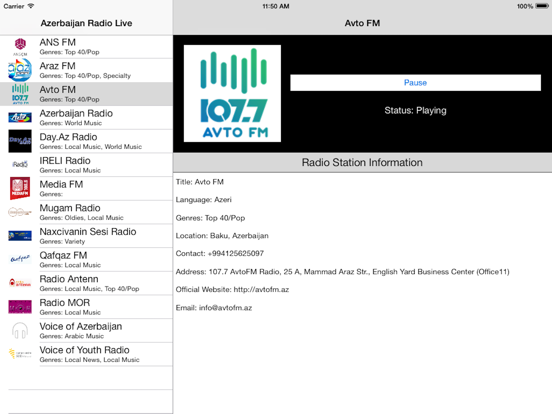Click the Title: Avto FM info line
The height and width of the screenshot is (414, 552).
pos(200,182)
